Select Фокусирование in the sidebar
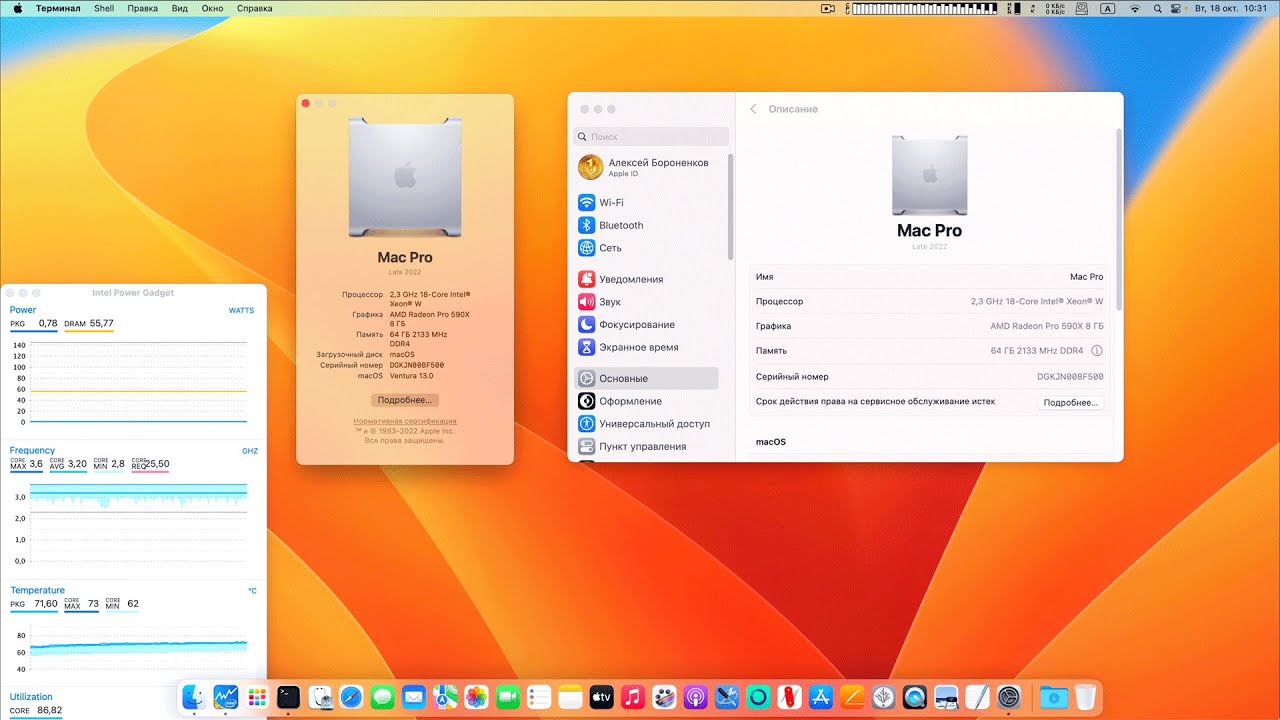 coord(648,325)
